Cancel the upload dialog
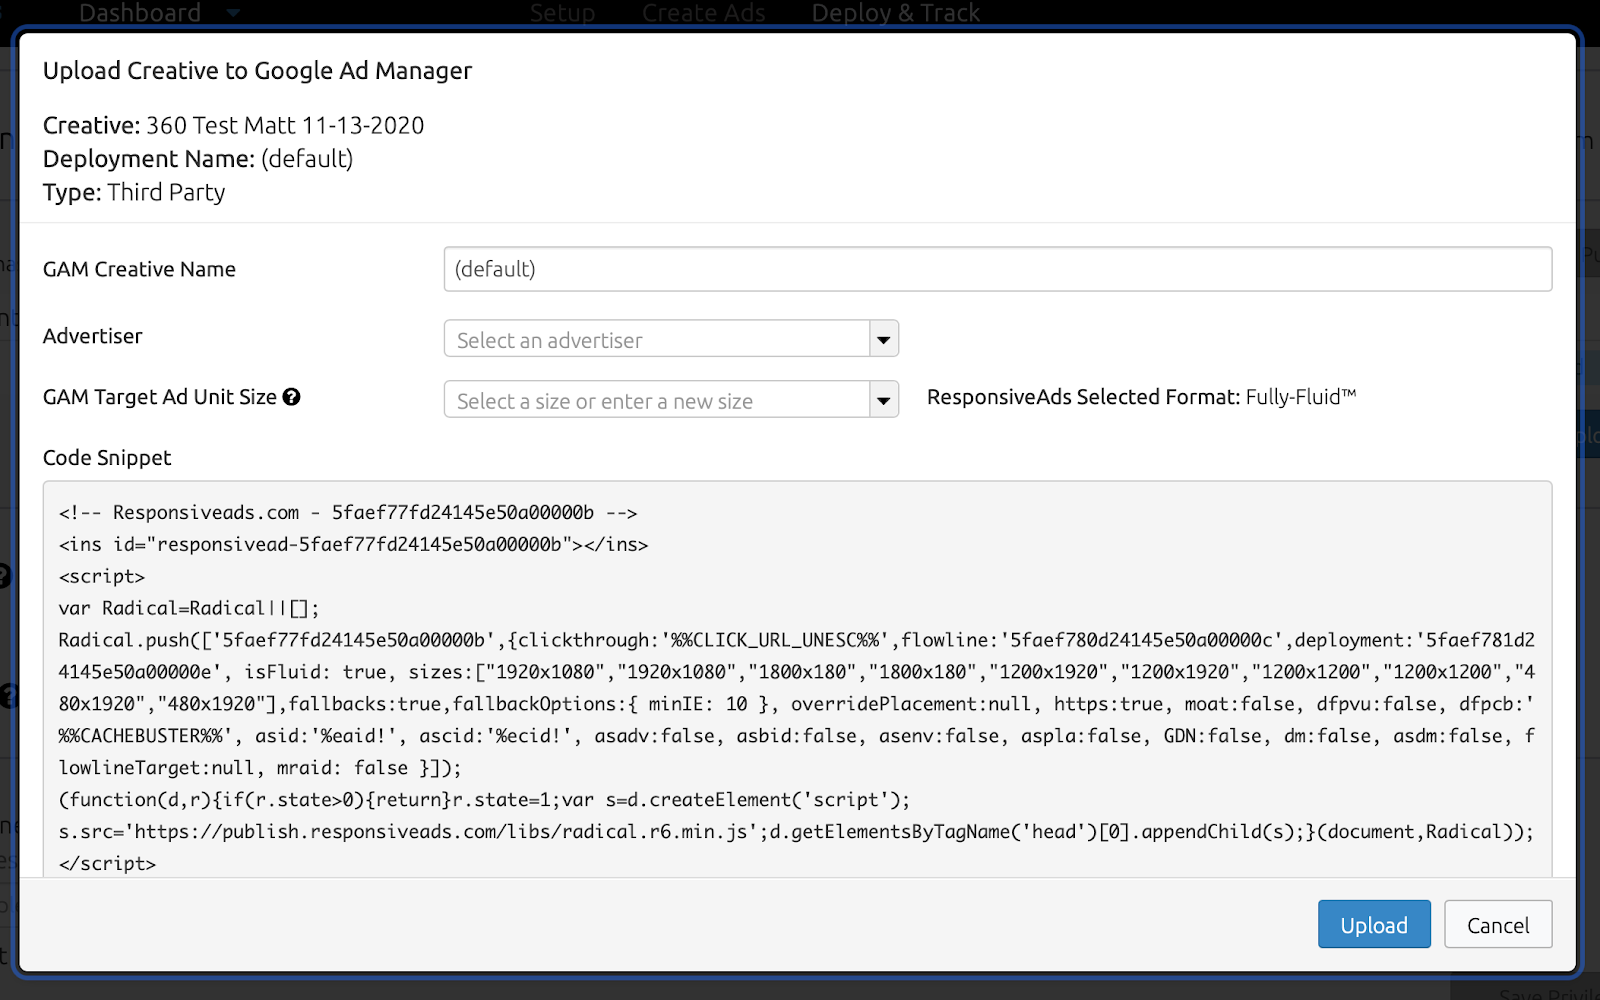 [x=1497, y=924]
